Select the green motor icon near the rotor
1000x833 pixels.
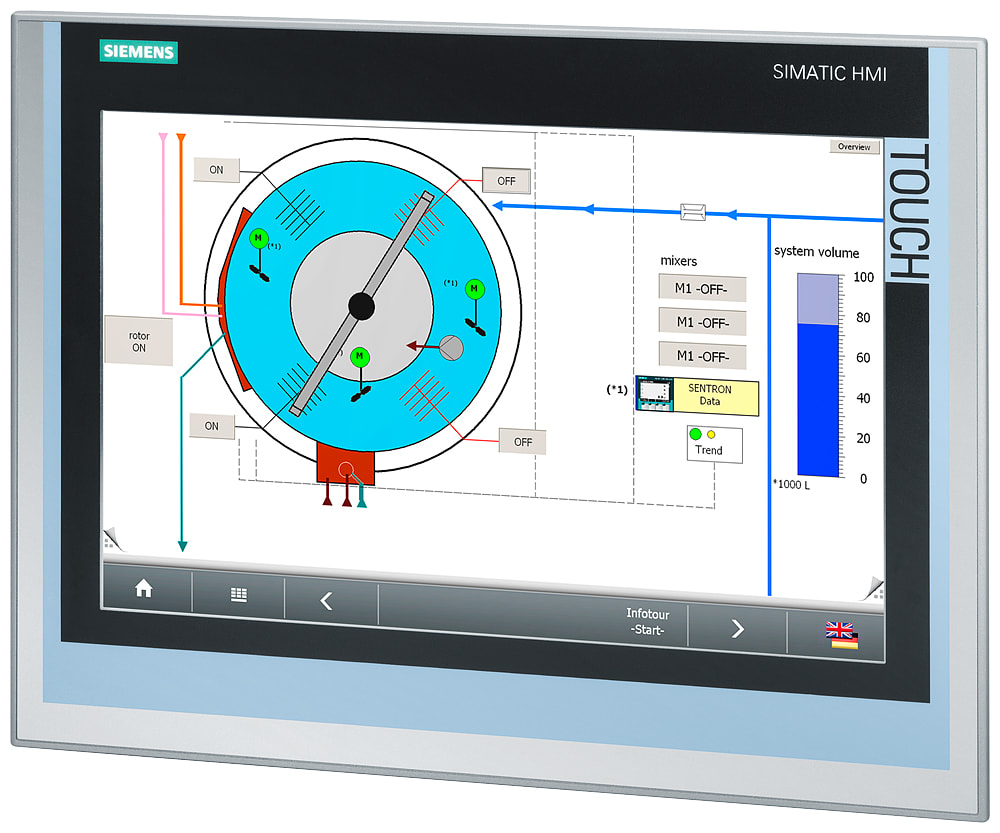[x=257, y=238]
